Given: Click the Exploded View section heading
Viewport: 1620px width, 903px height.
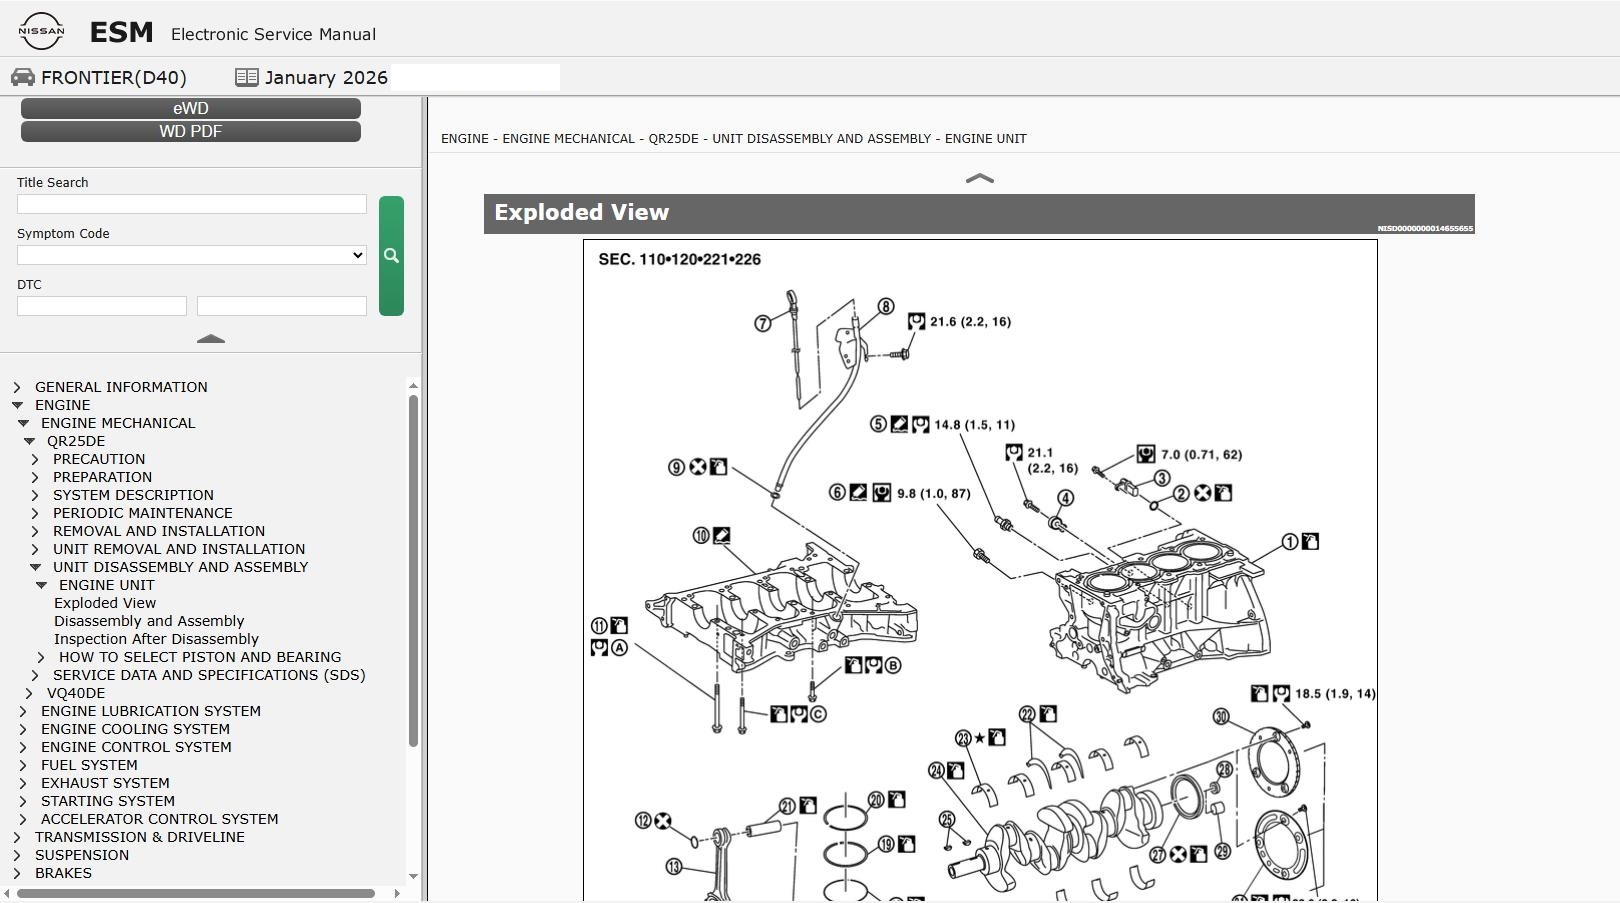Looking at the screenshot, I should 581,212.
